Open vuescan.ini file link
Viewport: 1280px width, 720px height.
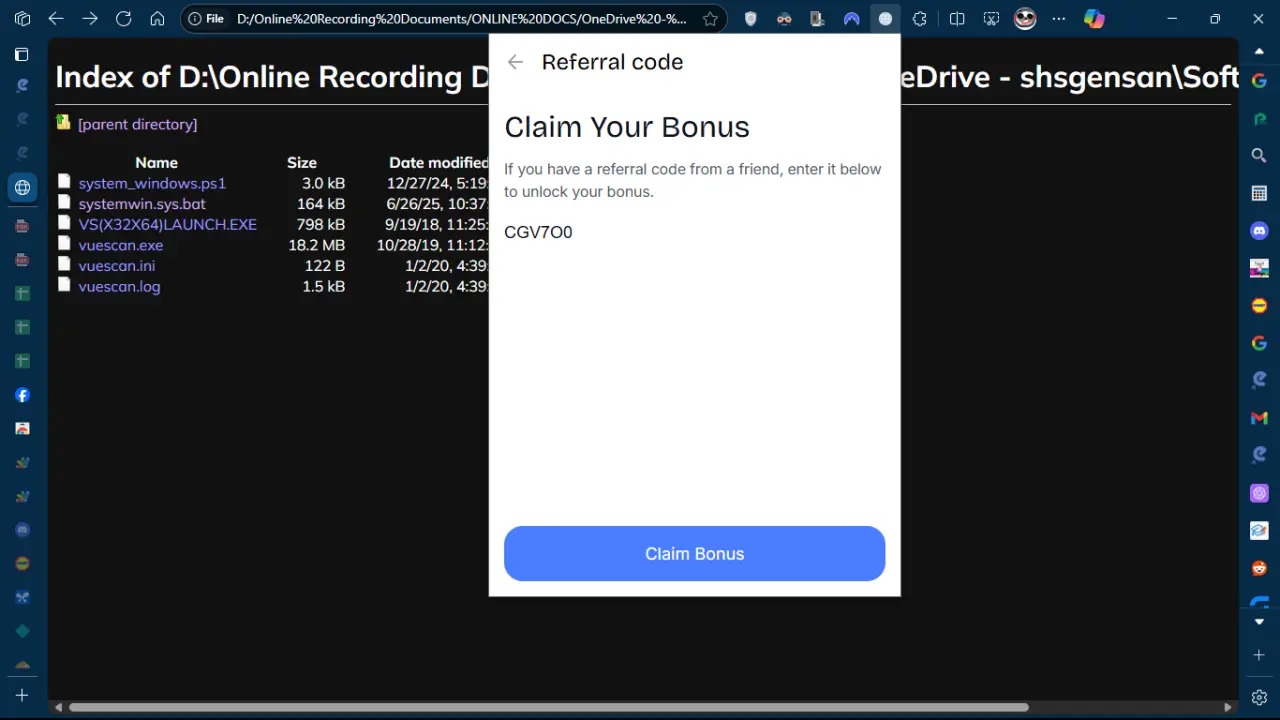coord(117,266)
